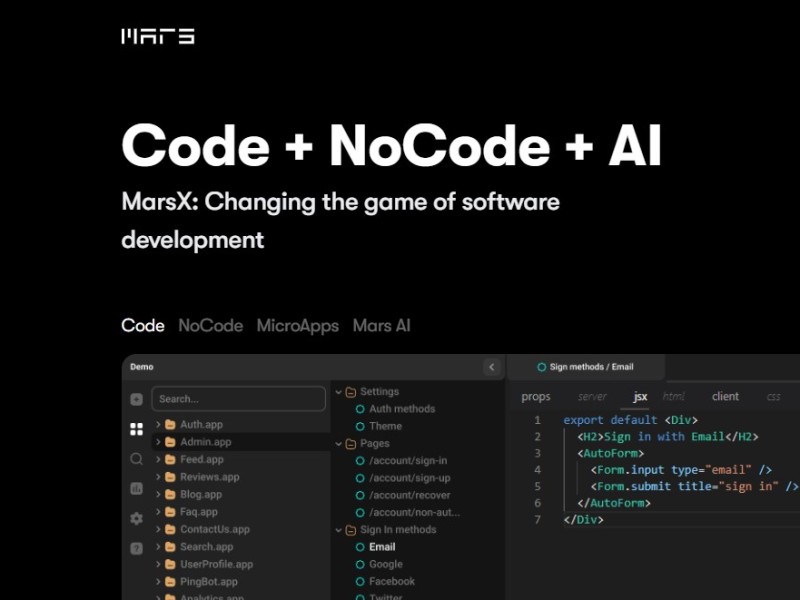This screenshot has height=600, width=800.
Task: Click the add new item plus icon
Action: point(136,399)
